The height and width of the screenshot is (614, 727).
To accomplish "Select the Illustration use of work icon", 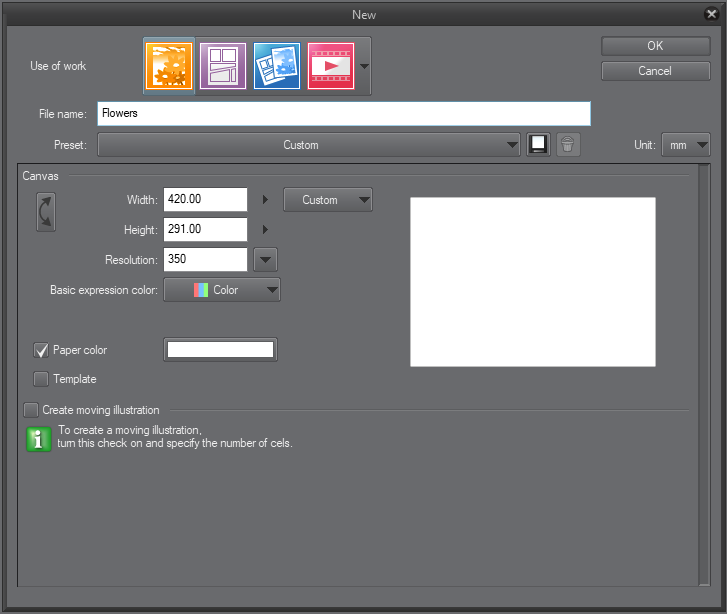I will coord(169,66).
